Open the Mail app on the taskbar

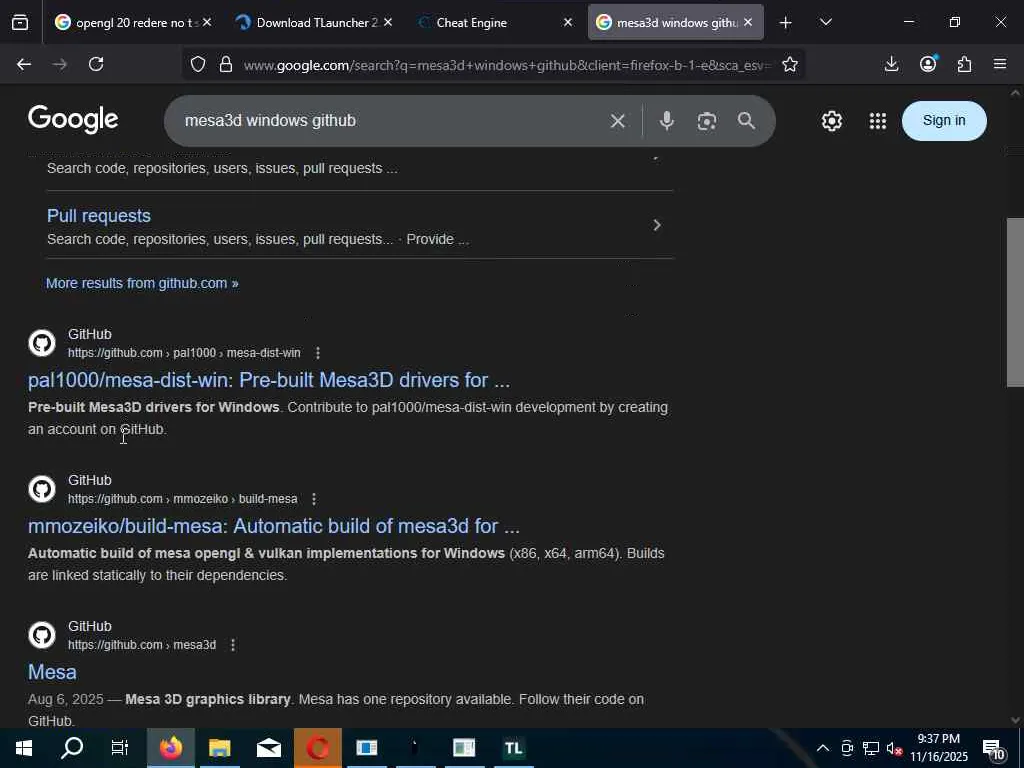pyautogui.click(x=268, y=748)
